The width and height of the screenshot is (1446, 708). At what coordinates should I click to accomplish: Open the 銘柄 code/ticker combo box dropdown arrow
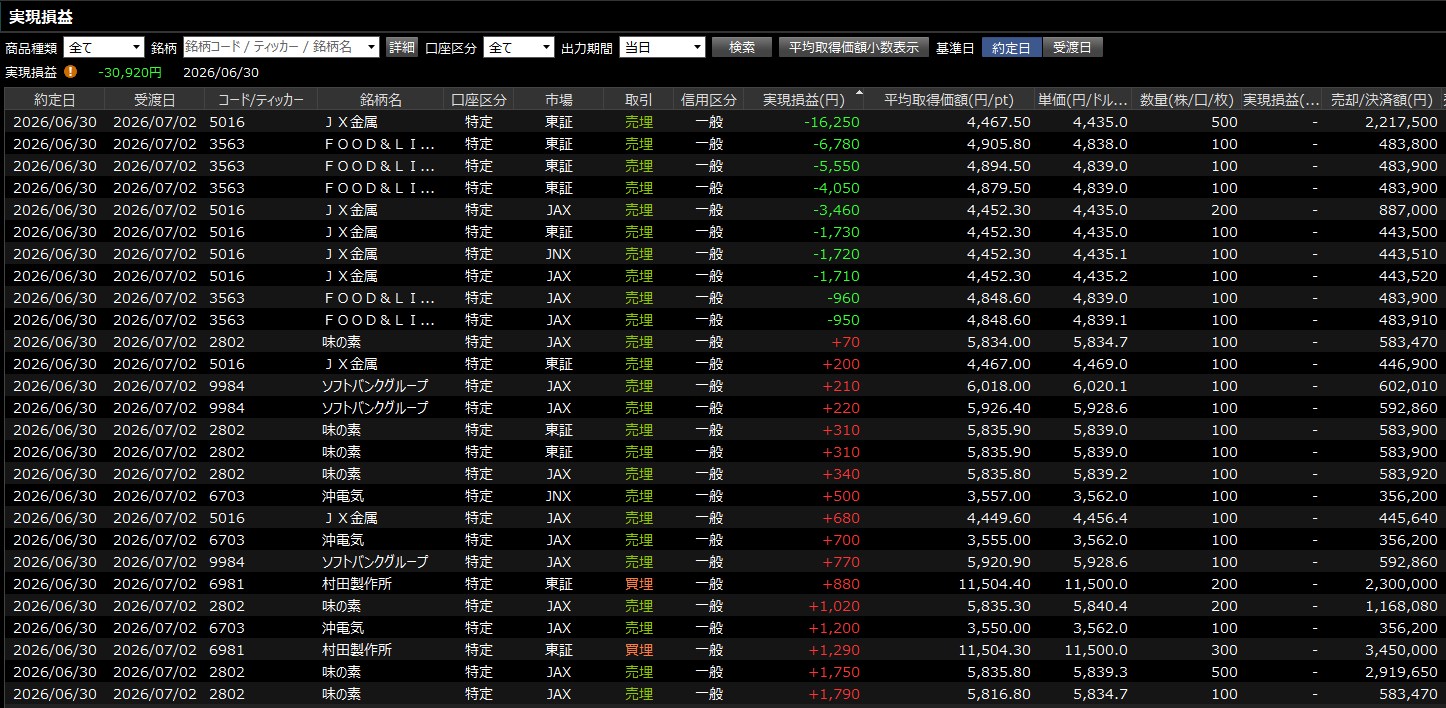pos(372,47)
